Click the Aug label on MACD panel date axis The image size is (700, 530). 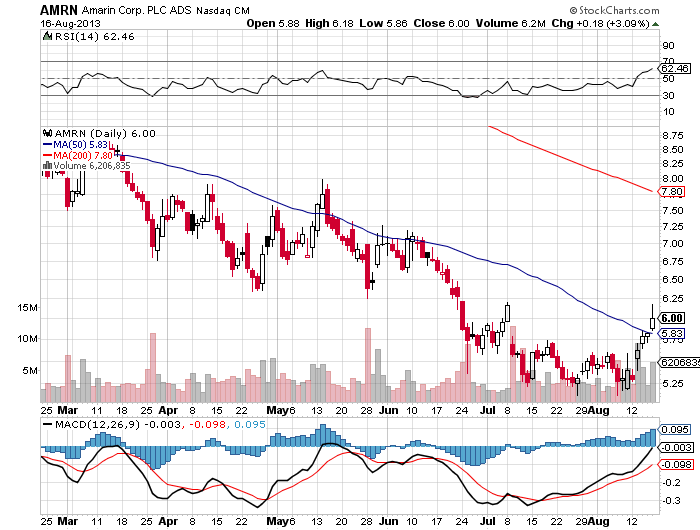598,521
